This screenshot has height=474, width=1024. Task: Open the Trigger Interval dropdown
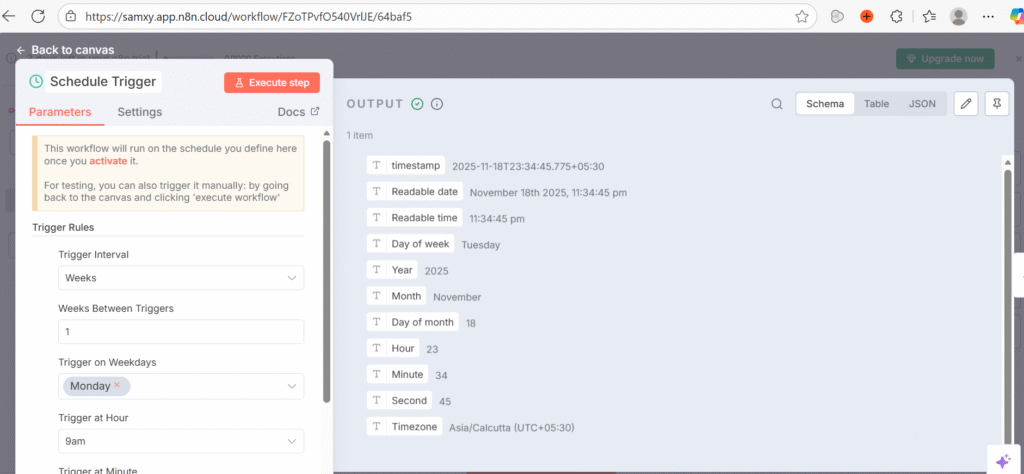tap(180, 277)
